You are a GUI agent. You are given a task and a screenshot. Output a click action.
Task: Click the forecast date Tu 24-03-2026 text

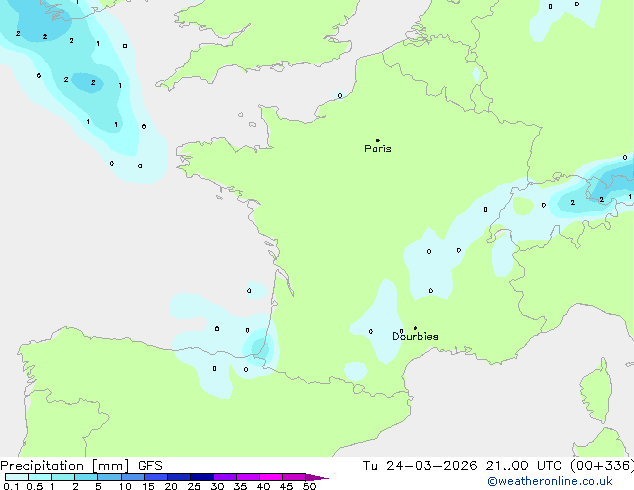(x=420, y=466)
